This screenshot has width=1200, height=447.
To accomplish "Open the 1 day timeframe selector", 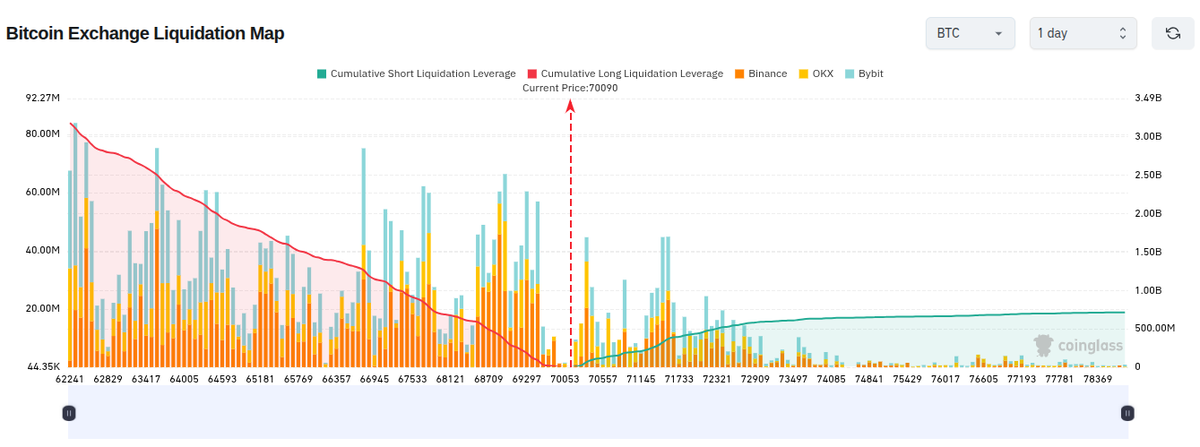I will click(1083, 33).
